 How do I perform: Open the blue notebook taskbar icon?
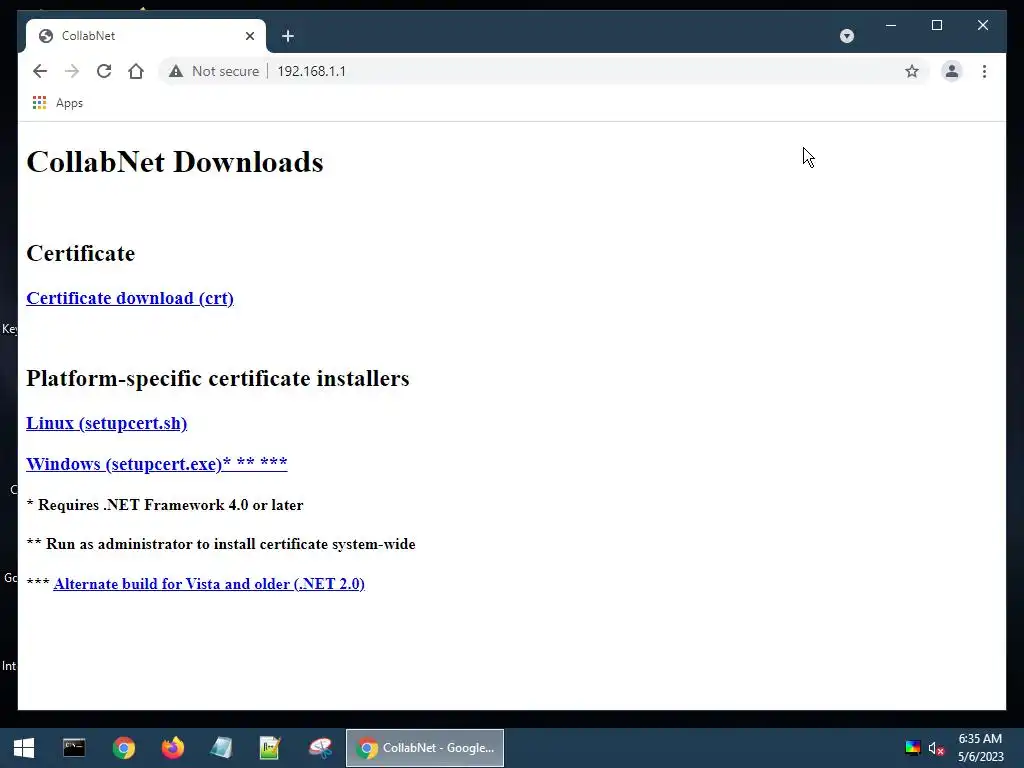click(x=221, y=748)
